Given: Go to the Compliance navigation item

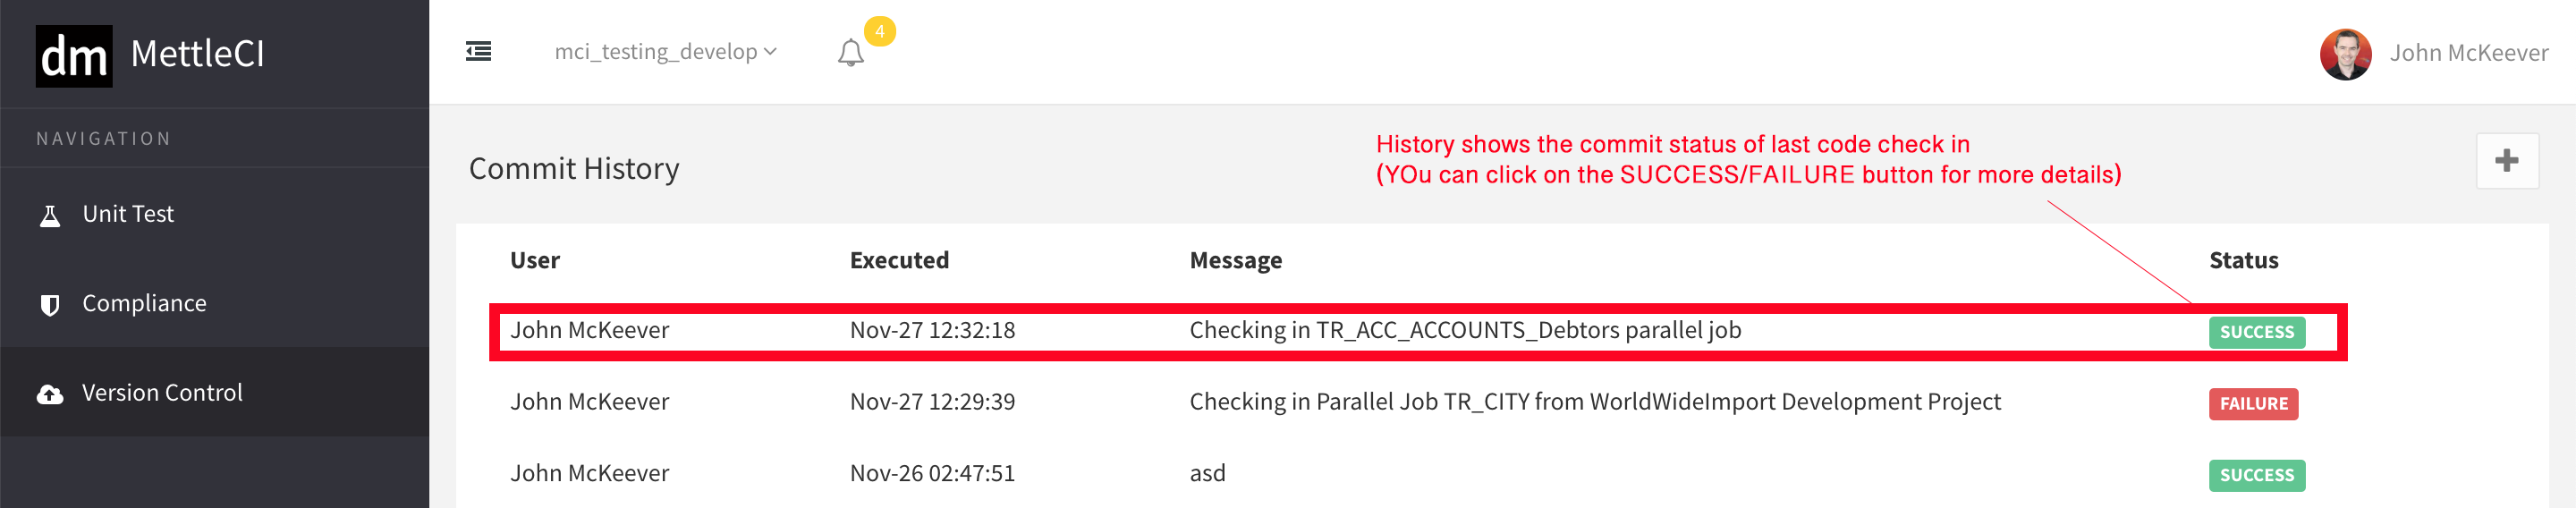Looking at the screenshot, I should pos(144,303).
